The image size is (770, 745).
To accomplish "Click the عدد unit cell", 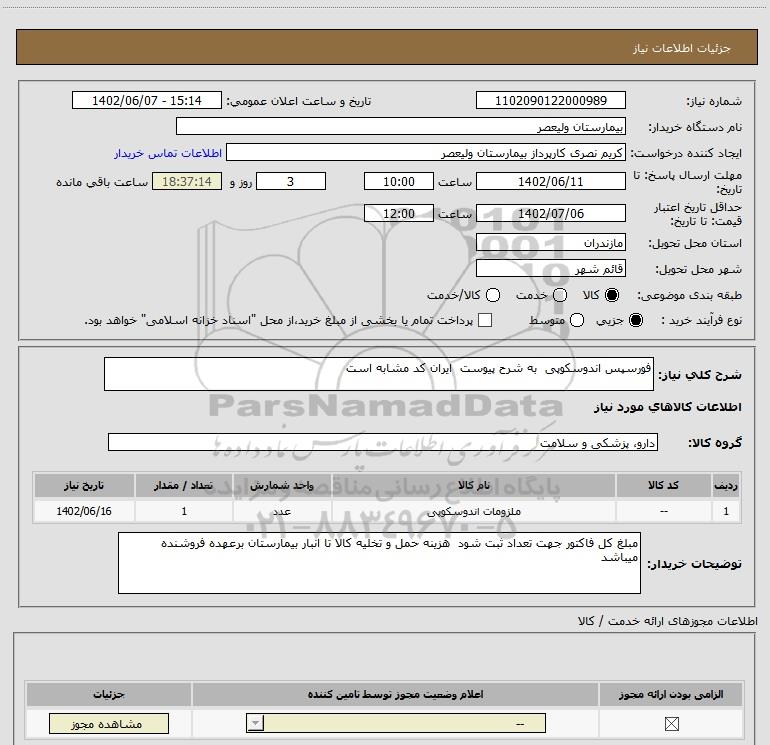I will tap(282, 511).
